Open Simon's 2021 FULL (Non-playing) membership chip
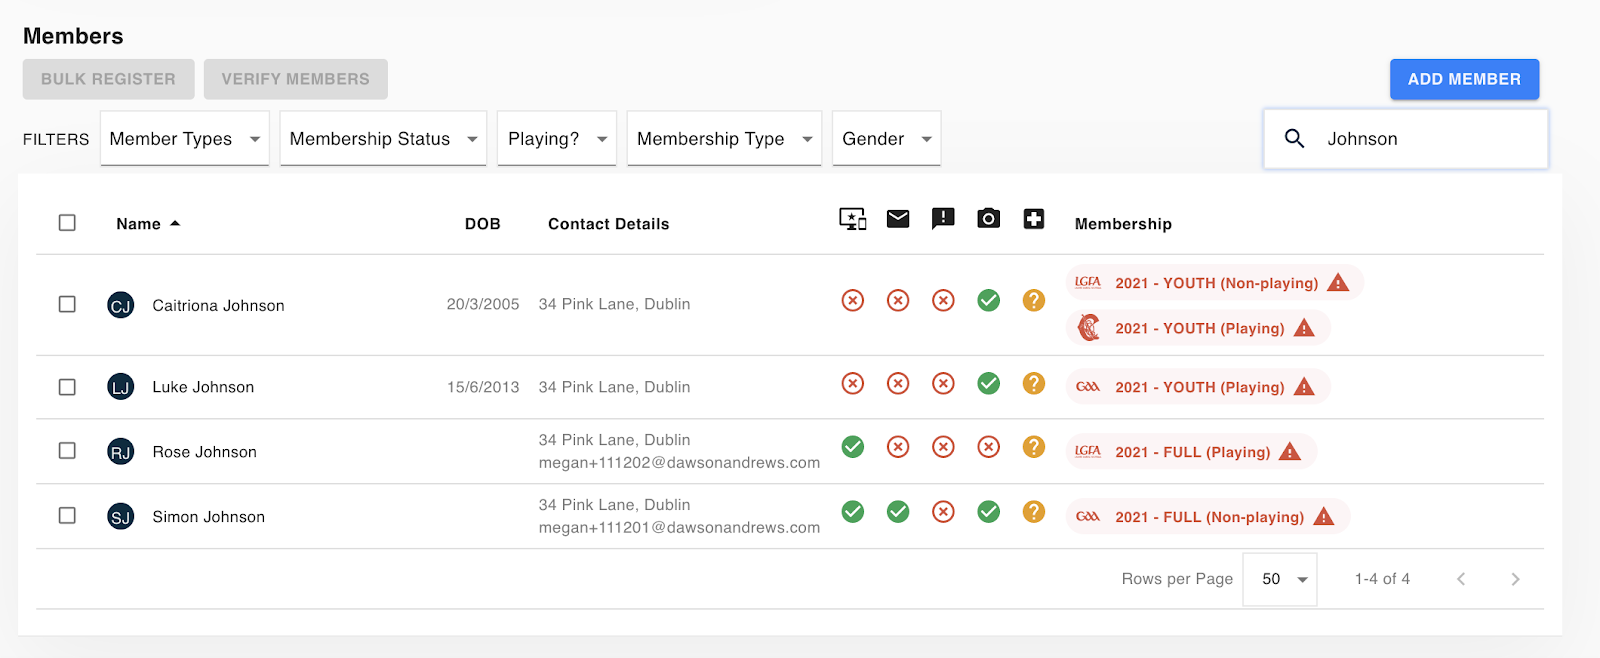 coord(1208,517)
